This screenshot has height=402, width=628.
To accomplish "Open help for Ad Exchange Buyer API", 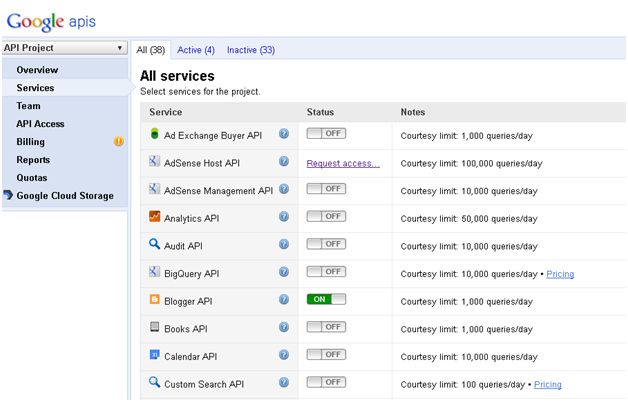I will [284, 133].
